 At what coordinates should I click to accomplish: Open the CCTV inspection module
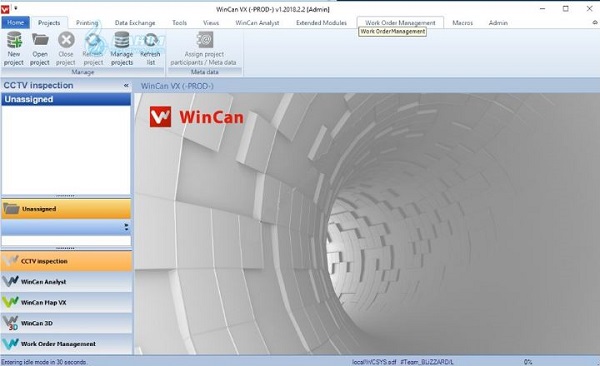coord(66,261)
